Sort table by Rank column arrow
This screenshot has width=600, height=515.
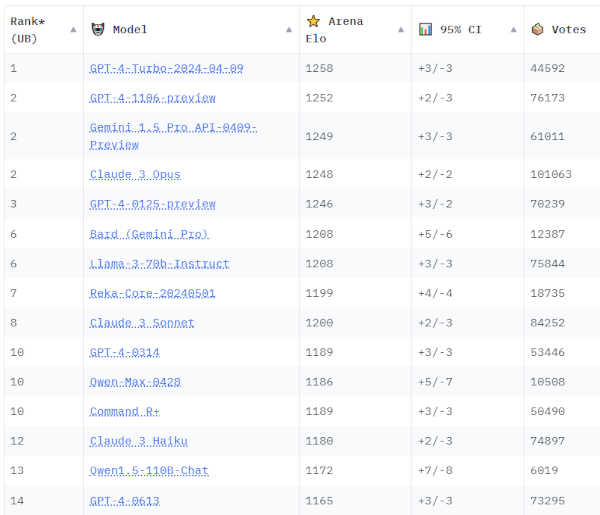pyautogui.click(x=73, y=30)
